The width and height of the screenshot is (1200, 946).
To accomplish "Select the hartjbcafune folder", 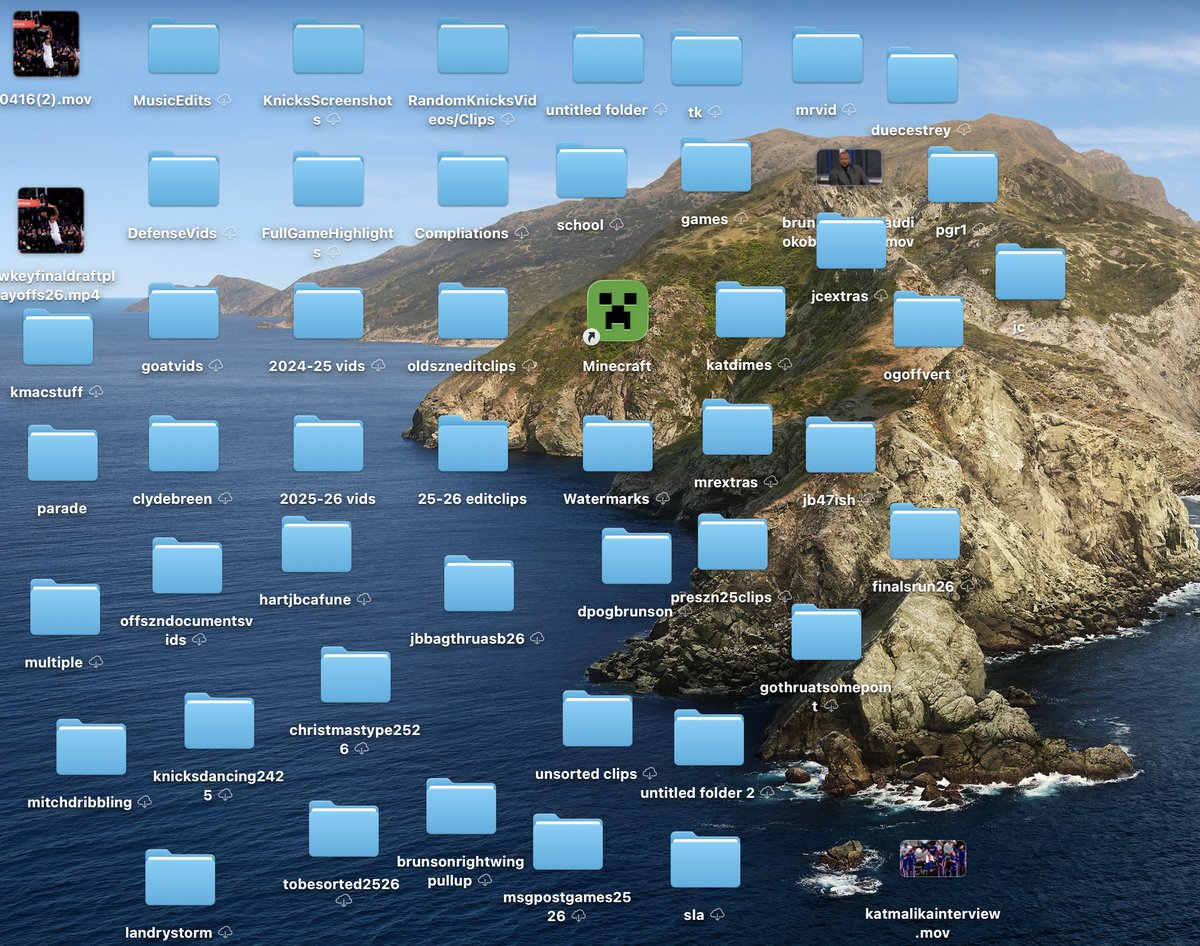I will [x=316, y=545].
